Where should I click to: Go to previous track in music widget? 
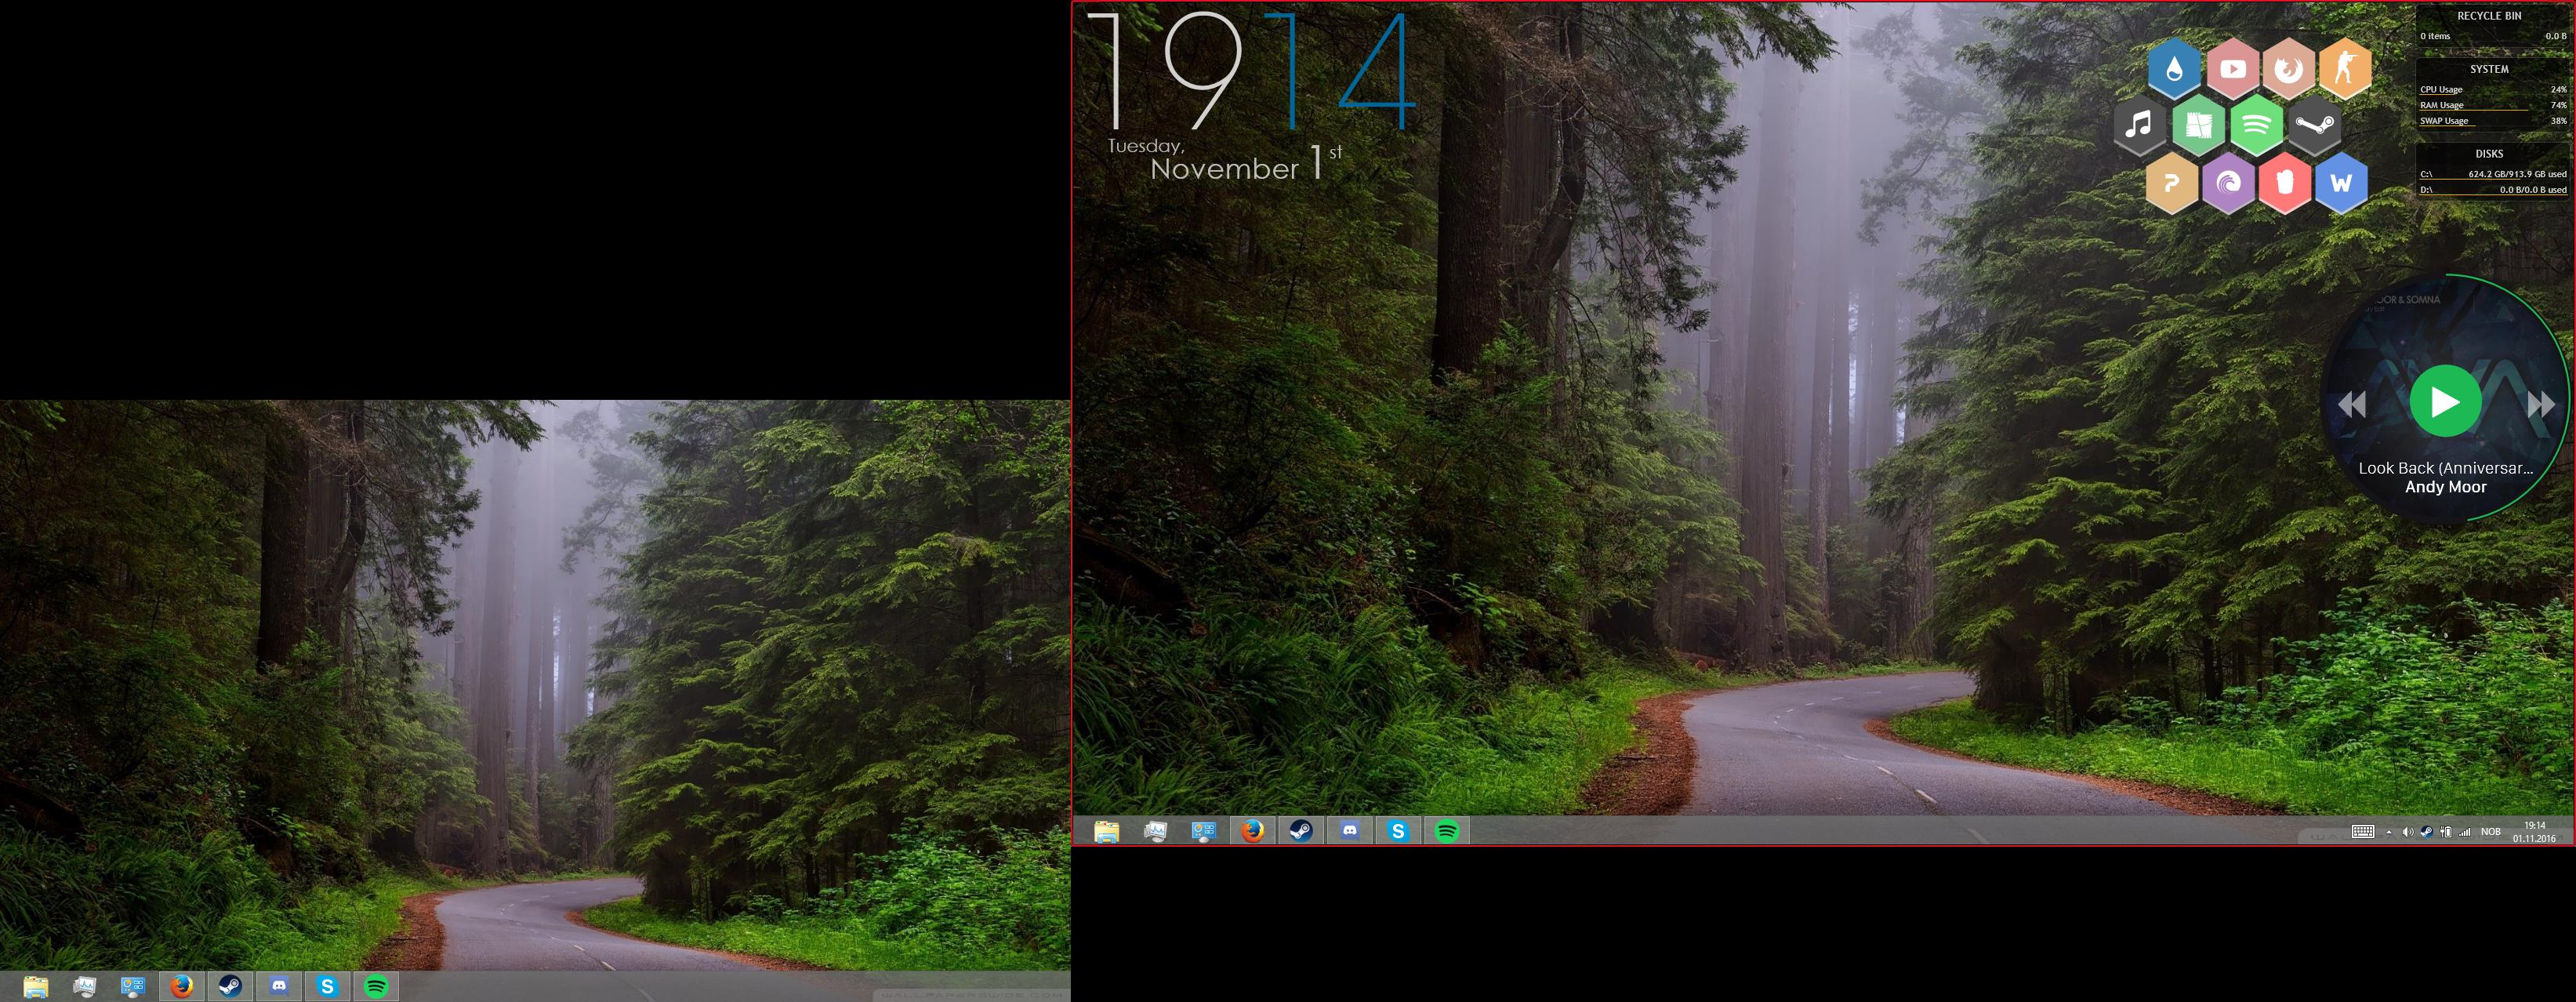click(x=2352, y=404)
